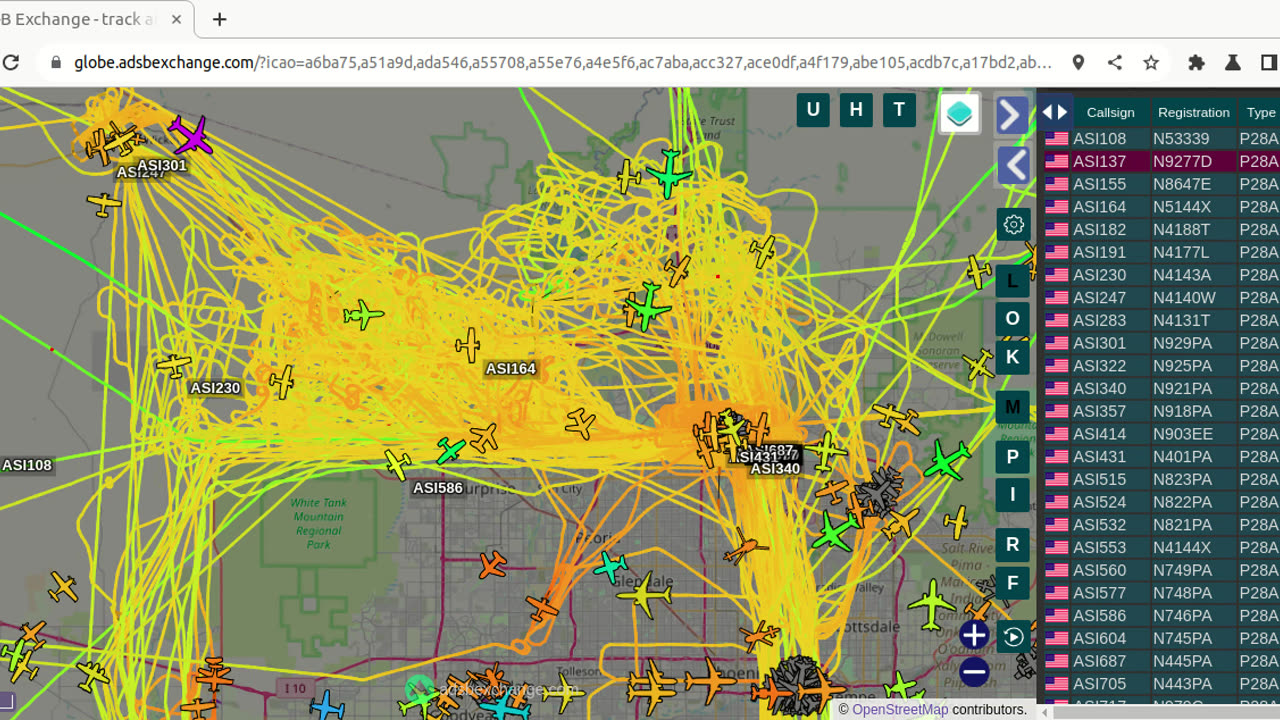This screenshot has width=1280, height=720.
Task: Open the map settings gear
Action: 1013,224
